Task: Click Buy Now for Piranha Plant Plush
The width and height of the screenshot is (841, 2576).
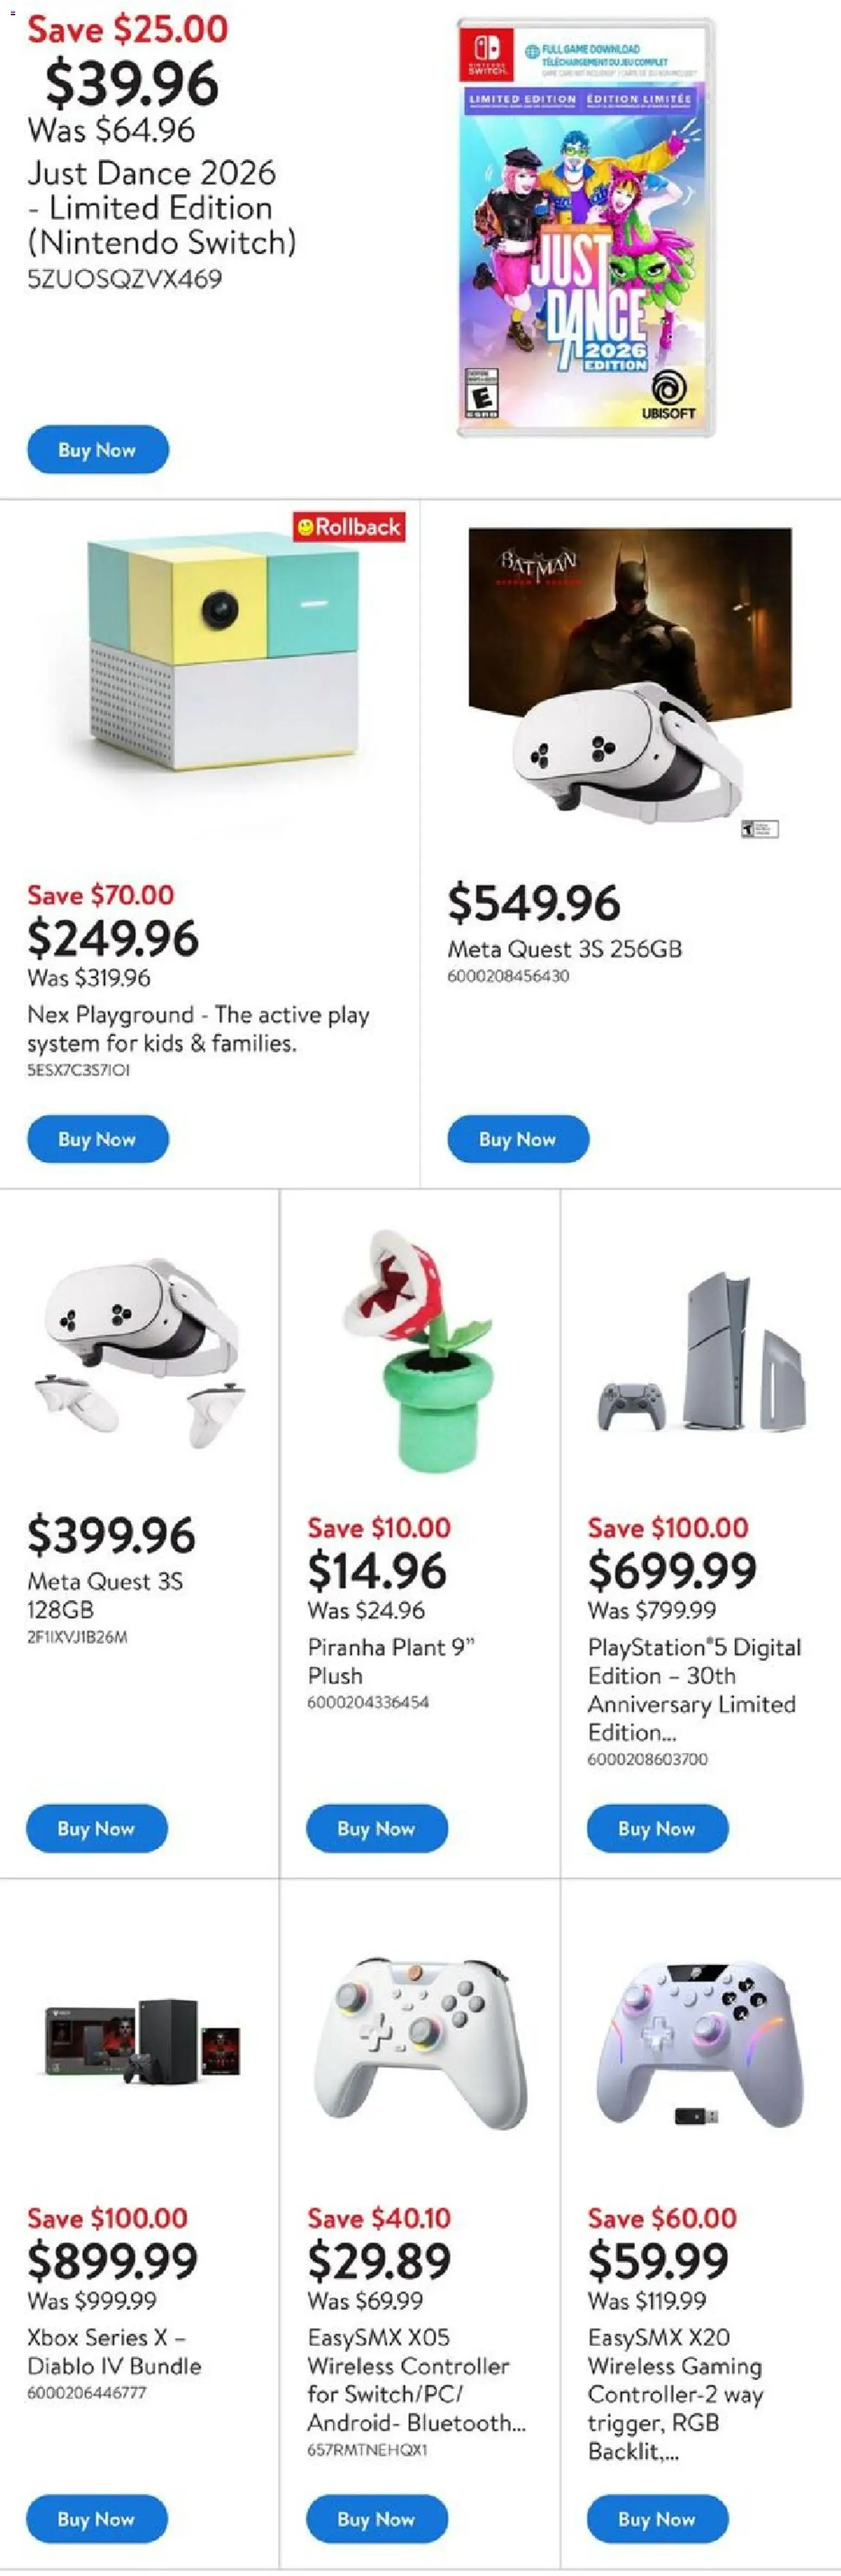Action: pyautogui.click(x=376, y=1829)
